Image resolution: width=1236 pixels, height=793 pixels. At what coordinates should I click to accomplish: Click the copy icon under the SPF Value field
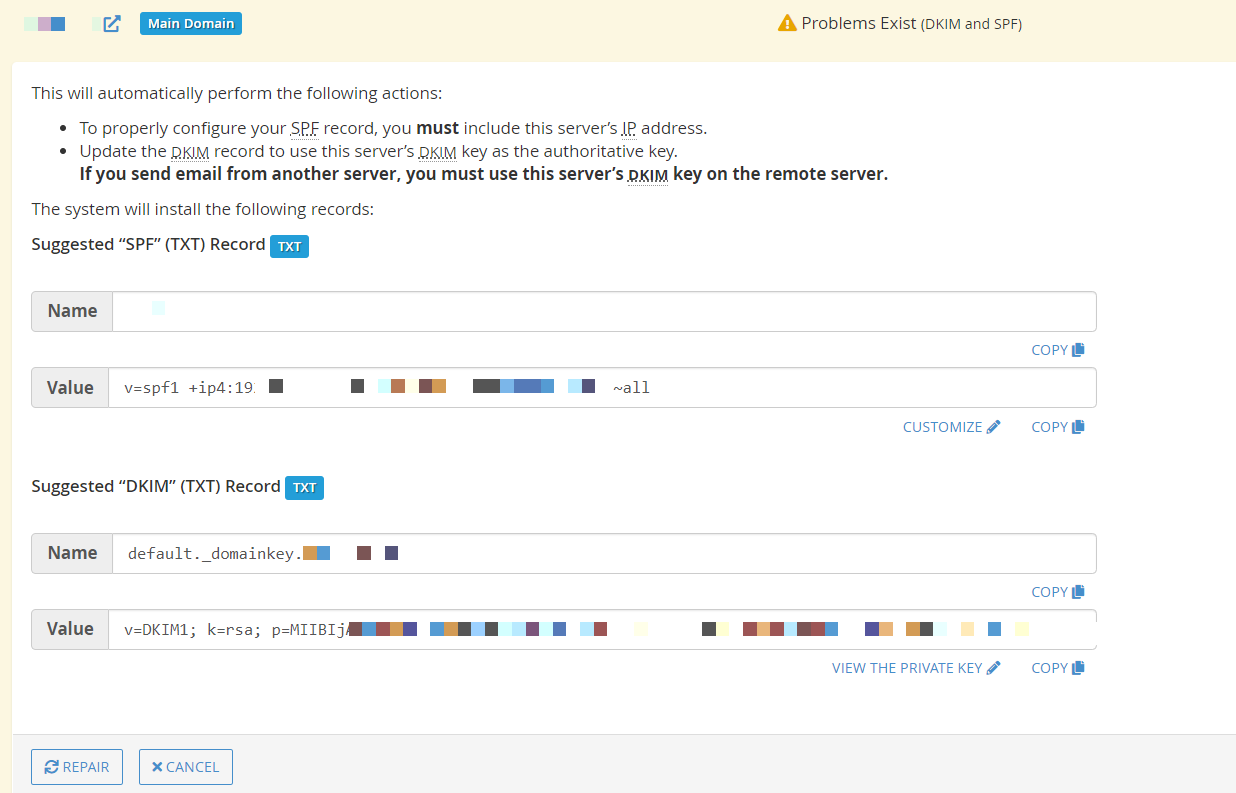(1077, 426)
